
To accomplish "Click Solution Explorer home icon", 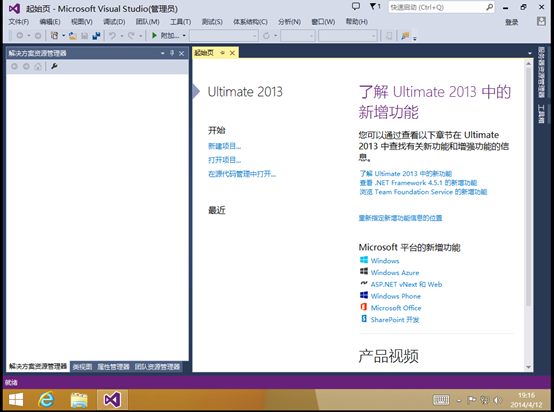I will click(38, 66).
